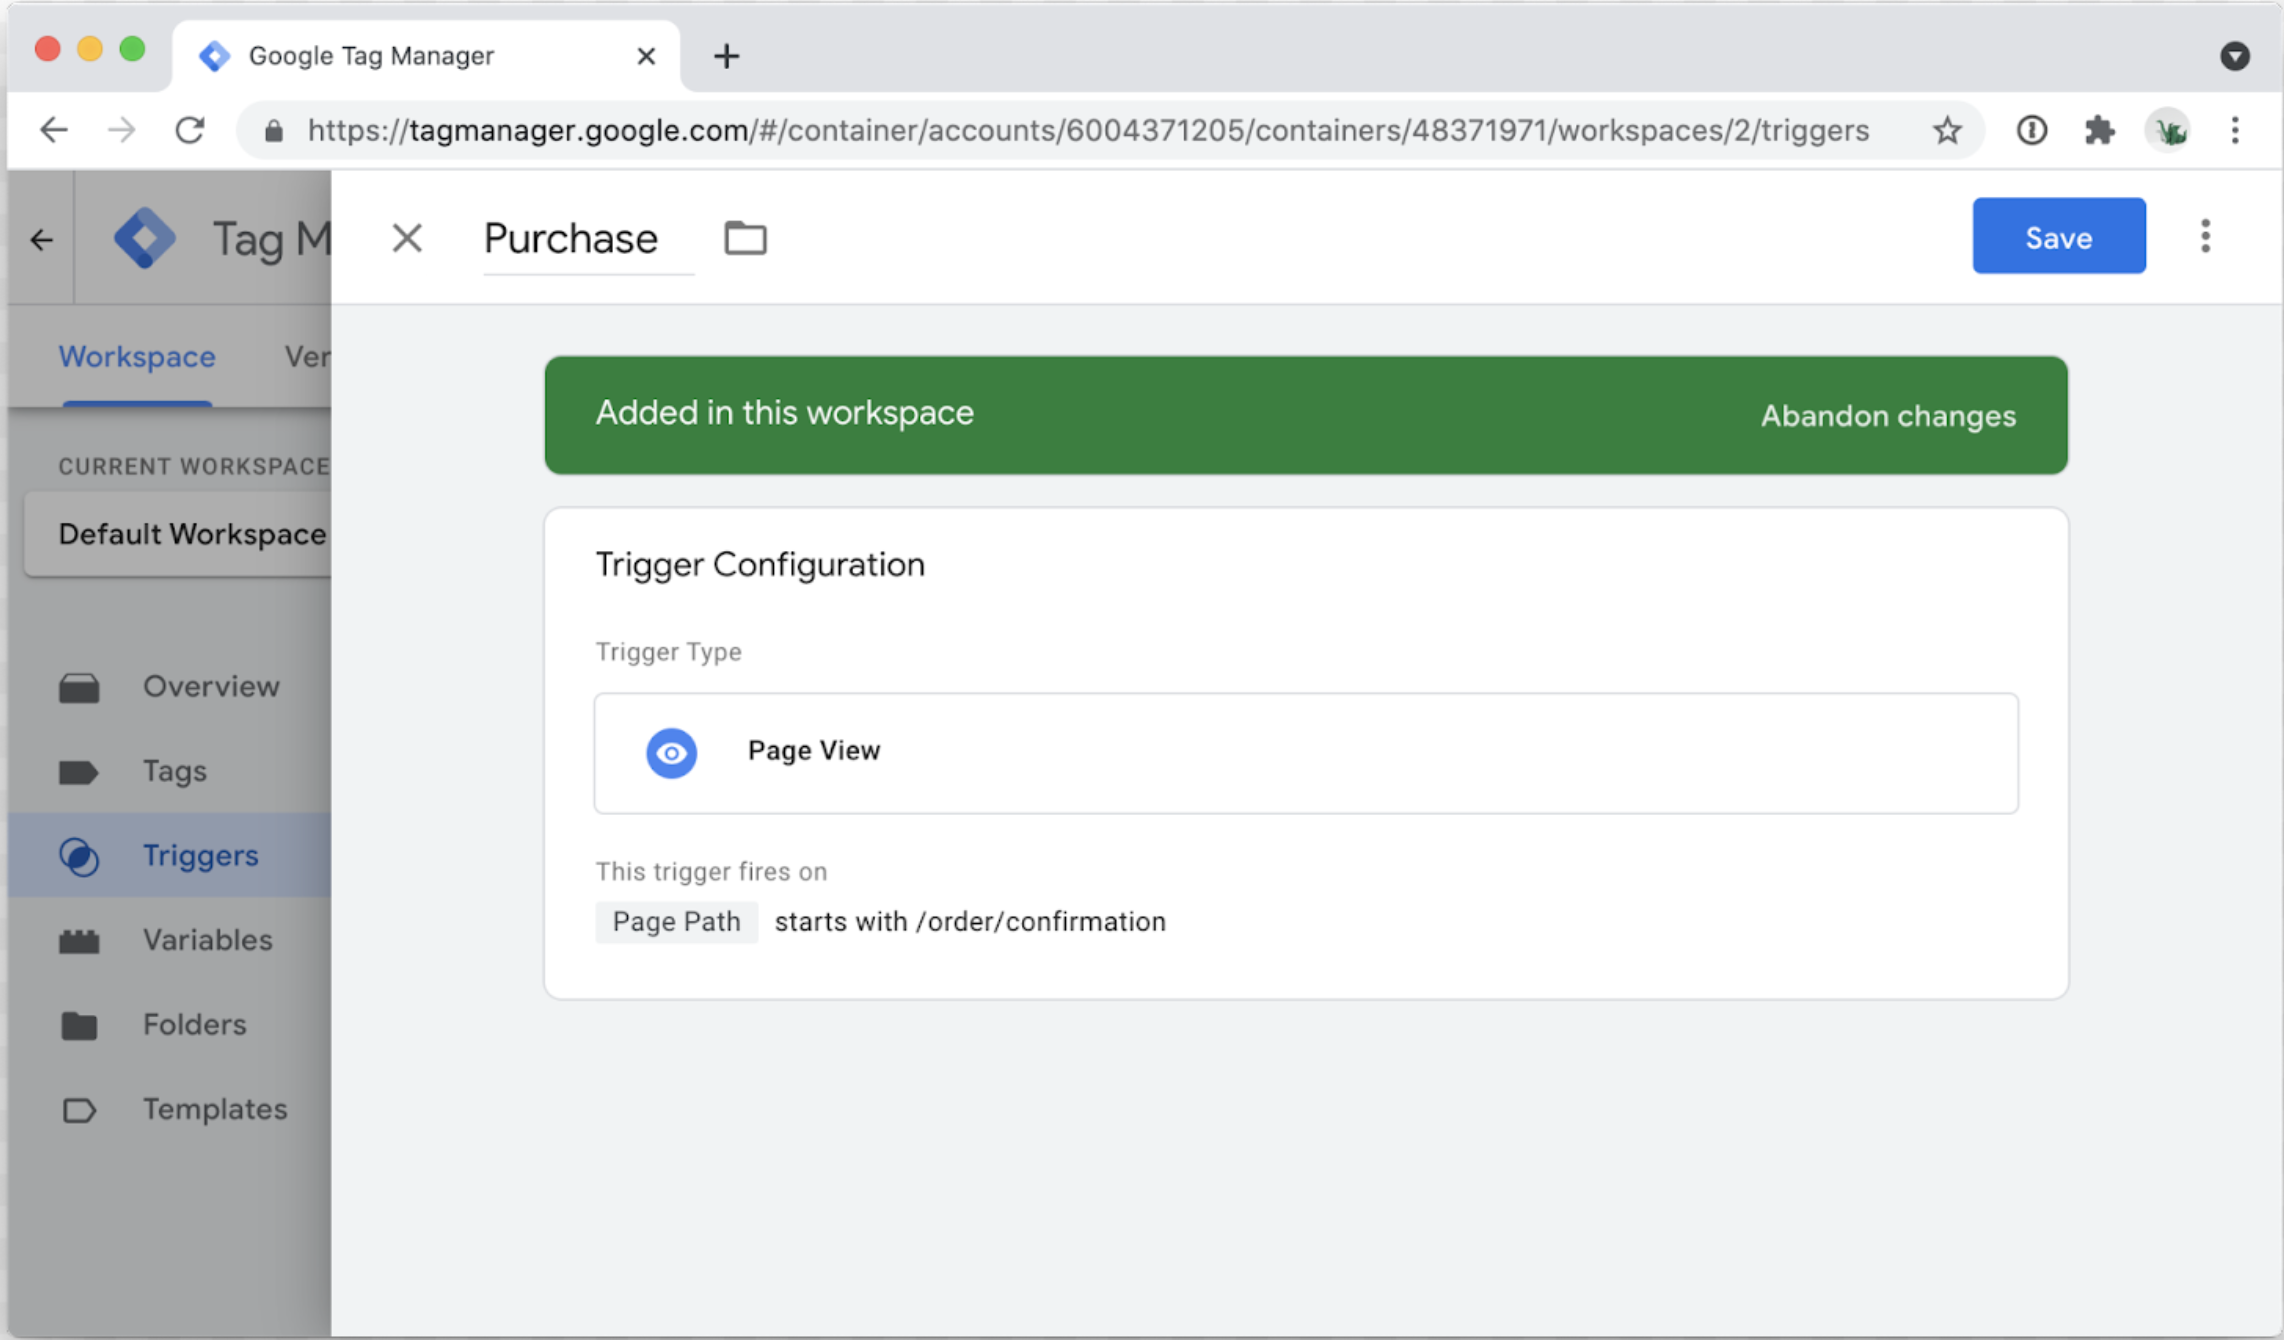
Task: Click the Overview sidebar icon
Action: click(79, 688)
